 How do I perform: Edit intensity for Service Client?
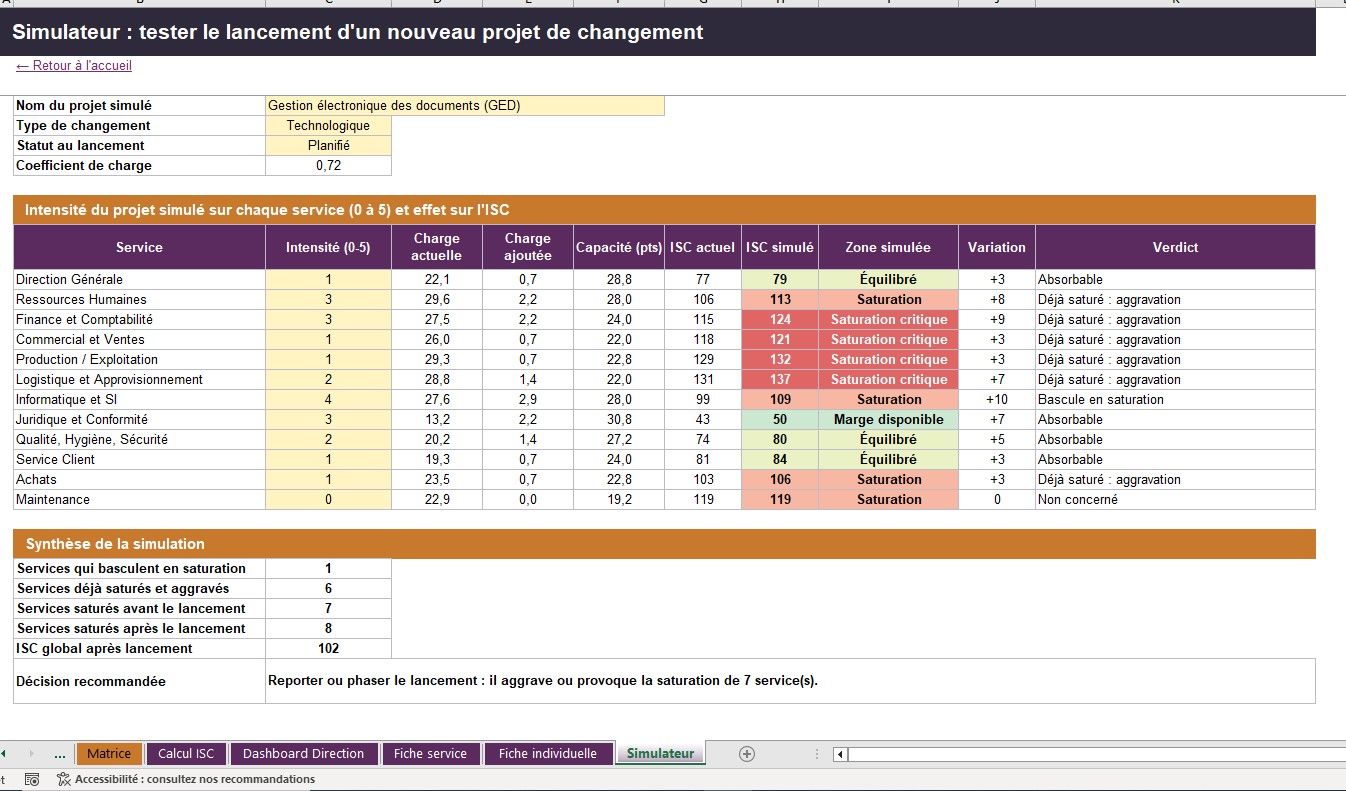coord(328,460)
